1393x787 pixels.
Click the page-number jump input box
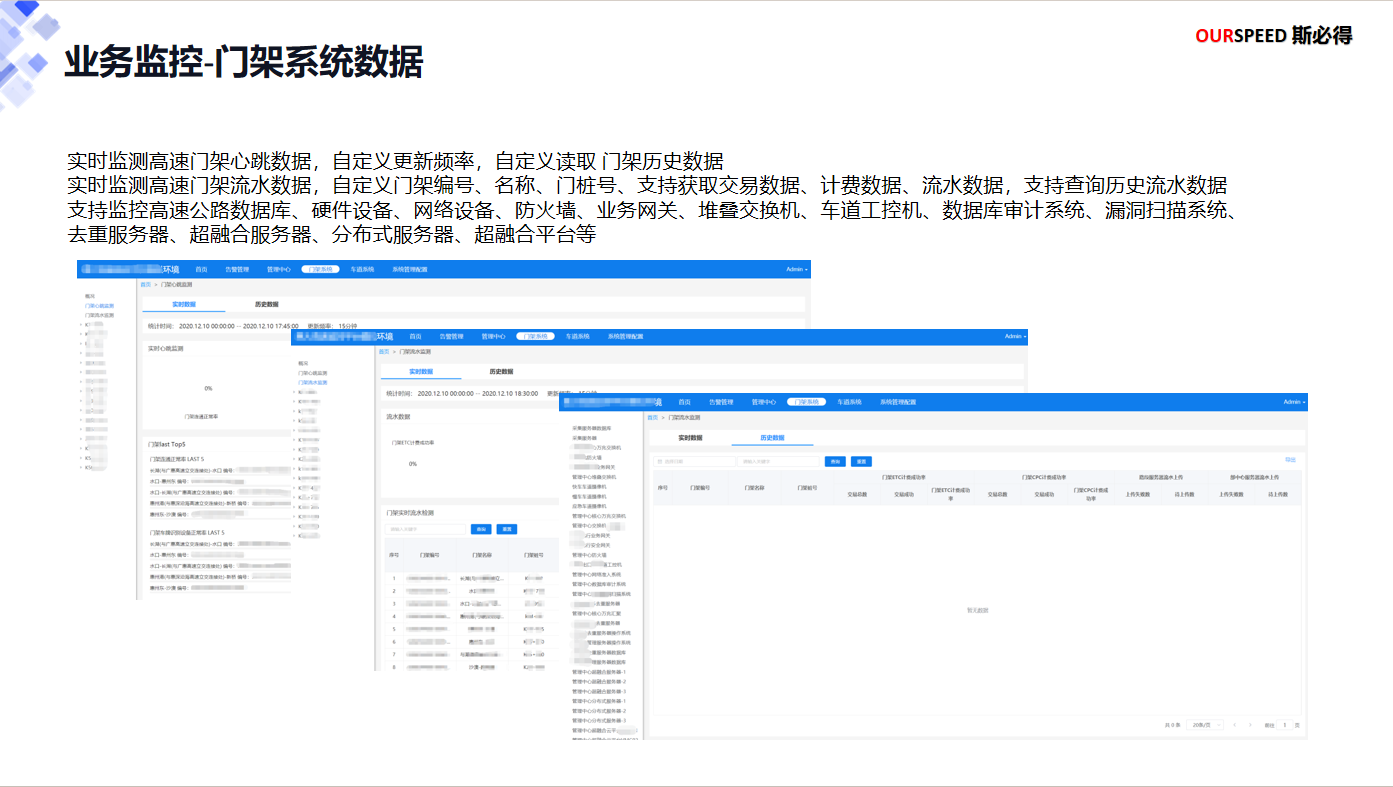[x=1285, y=724]
